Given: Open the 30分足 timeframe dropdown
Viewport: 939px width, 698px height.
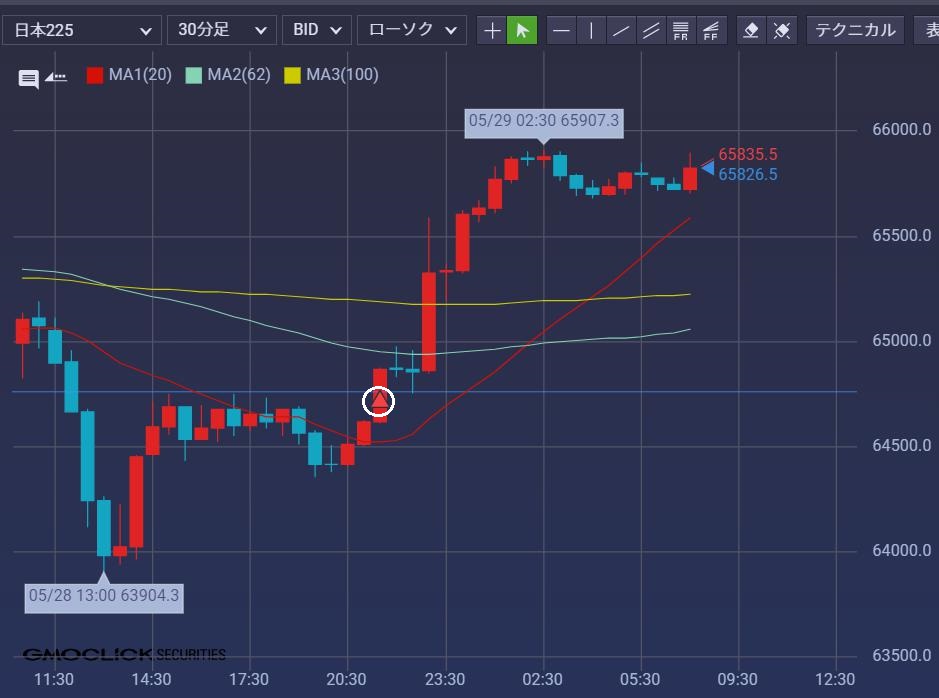Looking at the screenshot, I should [222, 30].
